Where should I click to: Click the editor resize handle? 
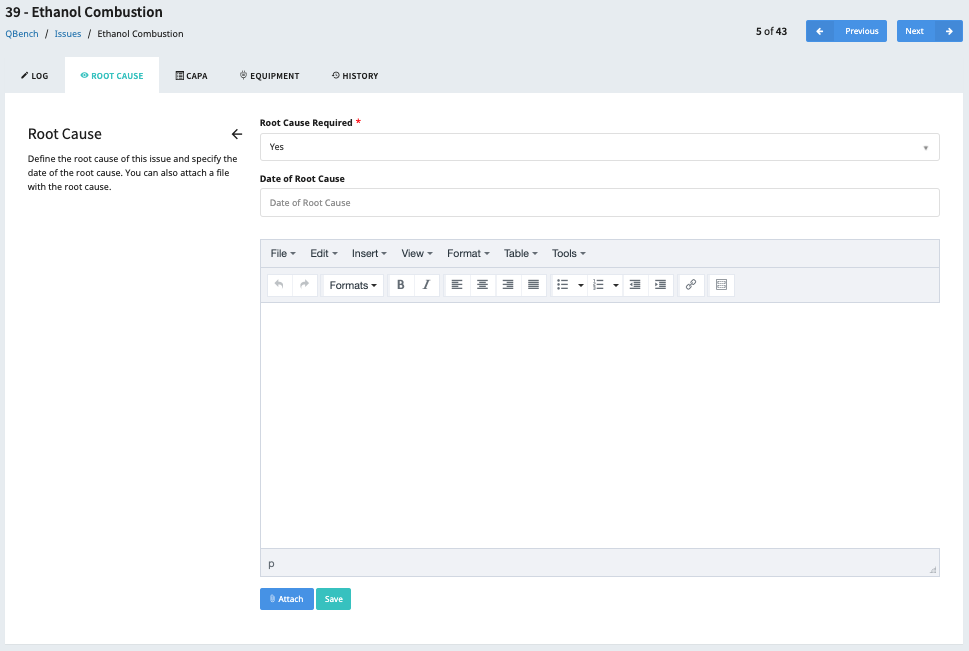click(933, 570)
